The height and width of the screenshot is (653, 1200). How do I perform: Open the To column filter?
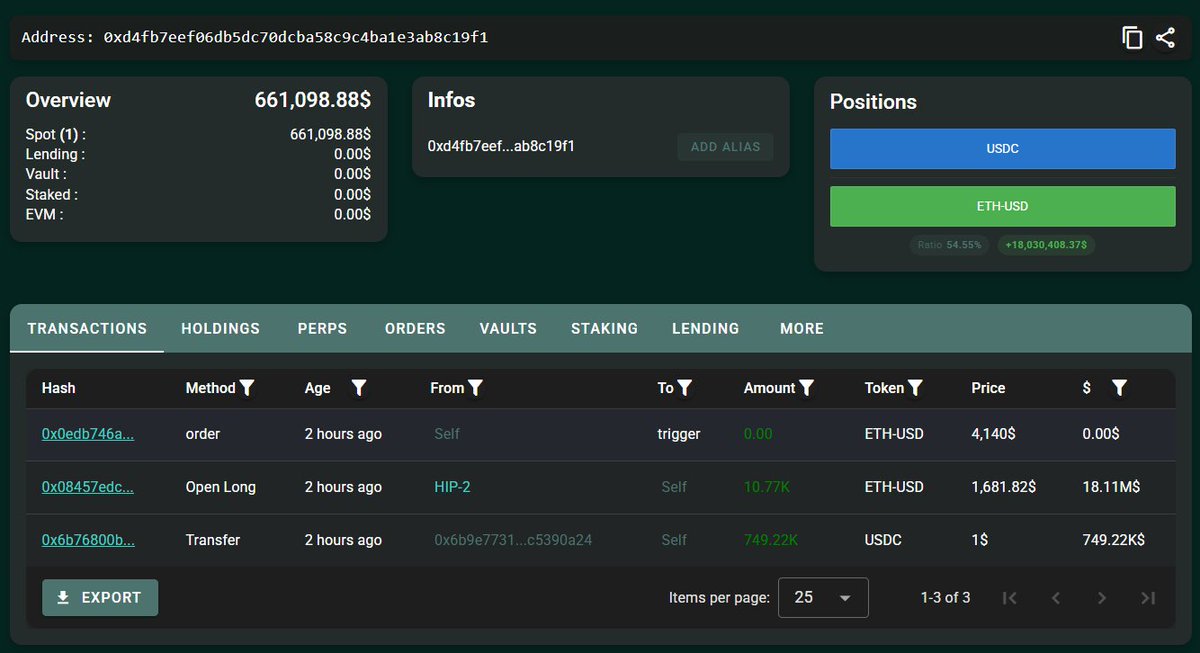(685, 388)
